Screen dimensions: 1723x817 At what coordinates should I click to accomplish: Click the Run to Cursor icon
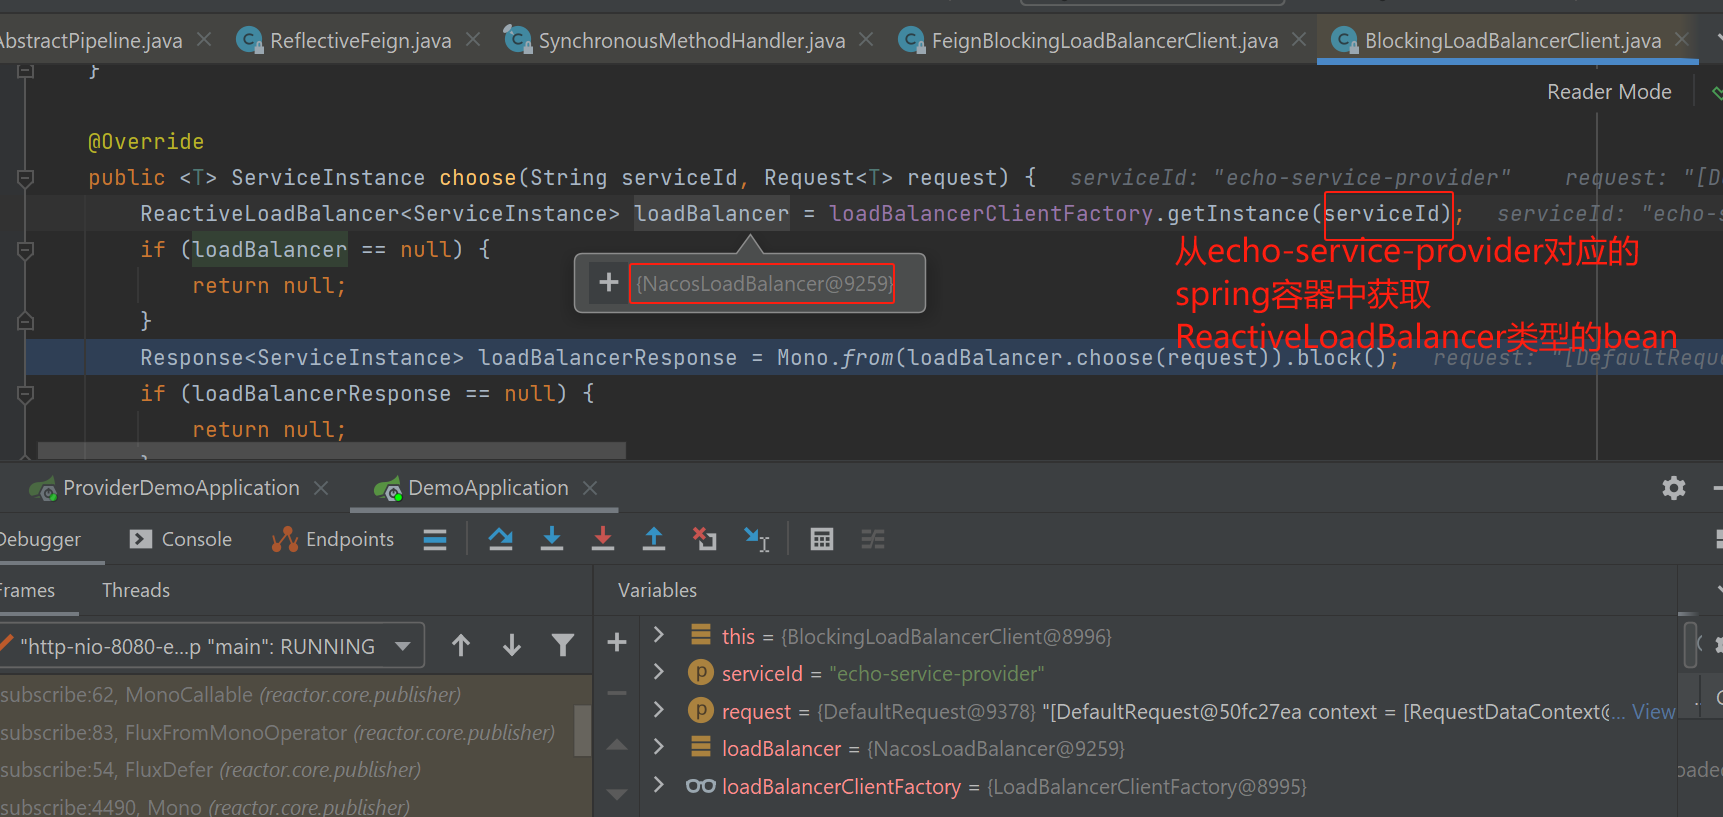[x=756, y=539]
